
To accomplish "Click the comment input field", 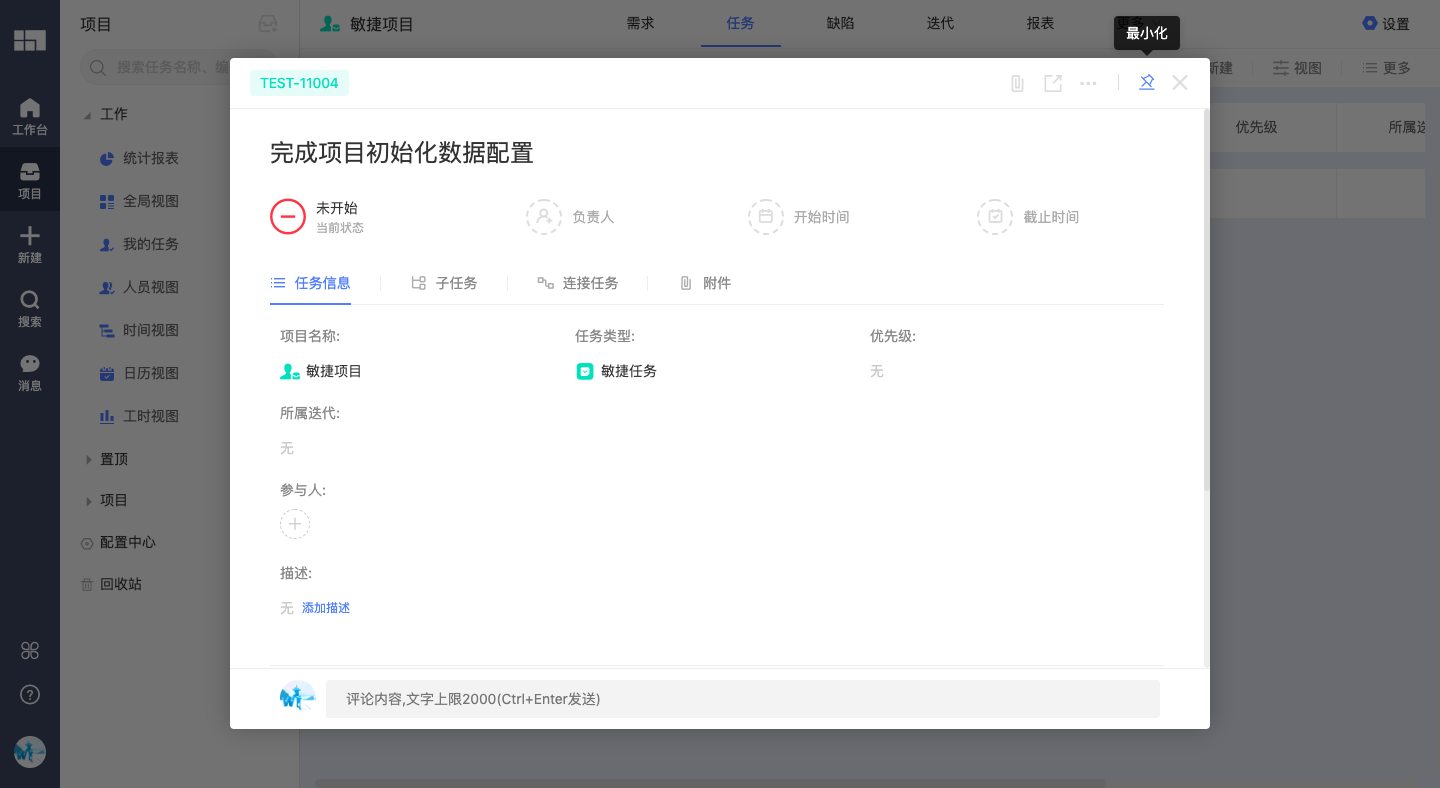I will [x=742, y=699].
